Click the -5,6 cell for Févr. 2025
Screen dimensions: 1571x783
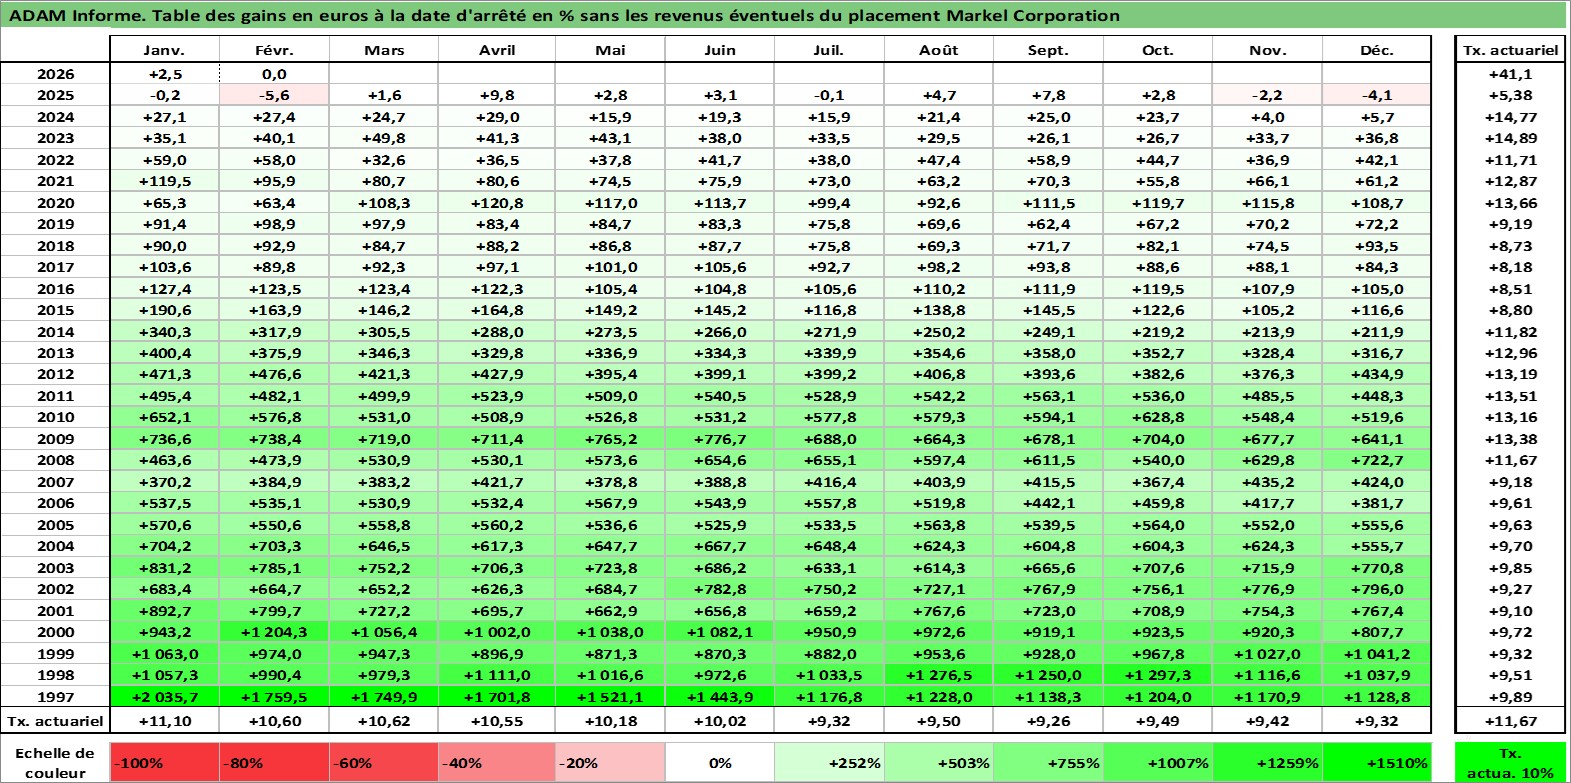click(274, 96)
